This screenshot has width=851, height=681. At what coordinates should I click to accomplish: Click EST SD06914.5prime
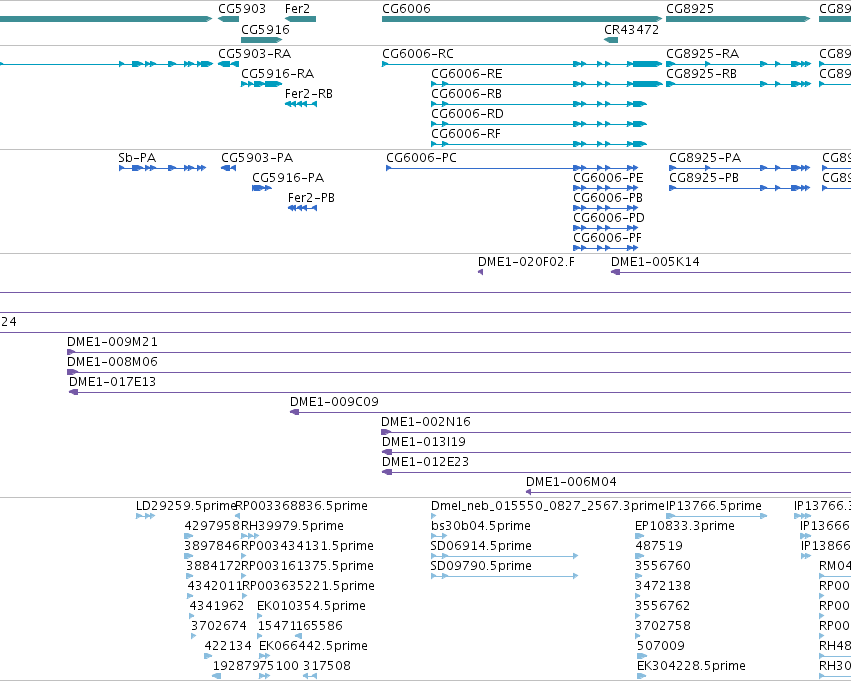point(481,546)
